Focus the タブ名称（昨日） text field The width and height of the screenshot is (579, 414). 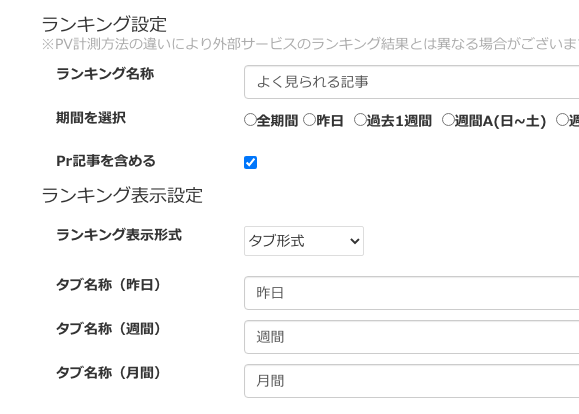click(411, 293)
